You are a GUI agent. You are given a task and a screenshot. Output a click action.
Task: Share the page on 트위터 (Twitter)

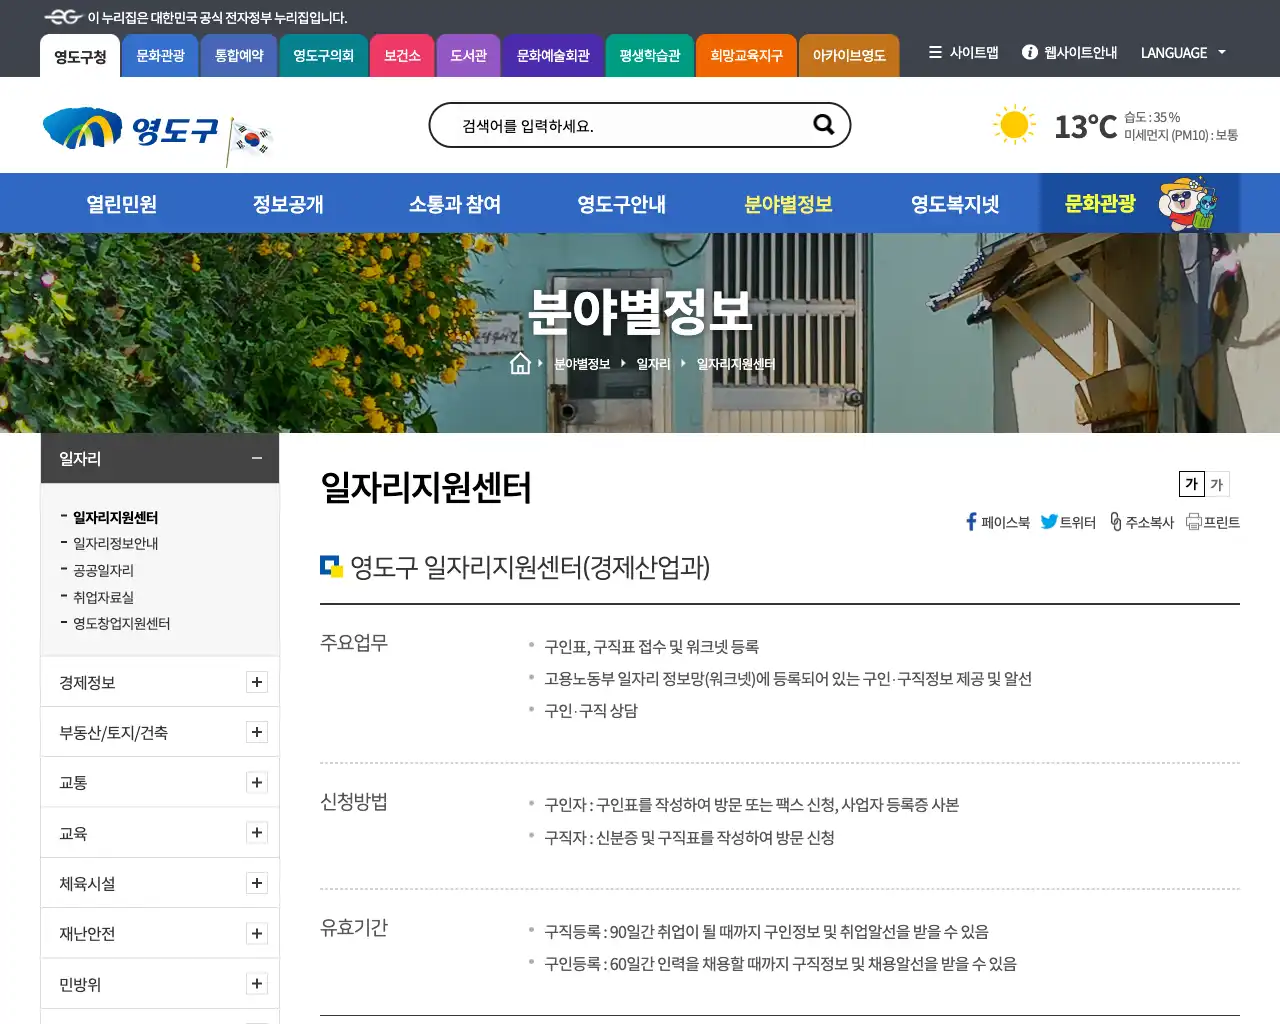point(1066,521)
